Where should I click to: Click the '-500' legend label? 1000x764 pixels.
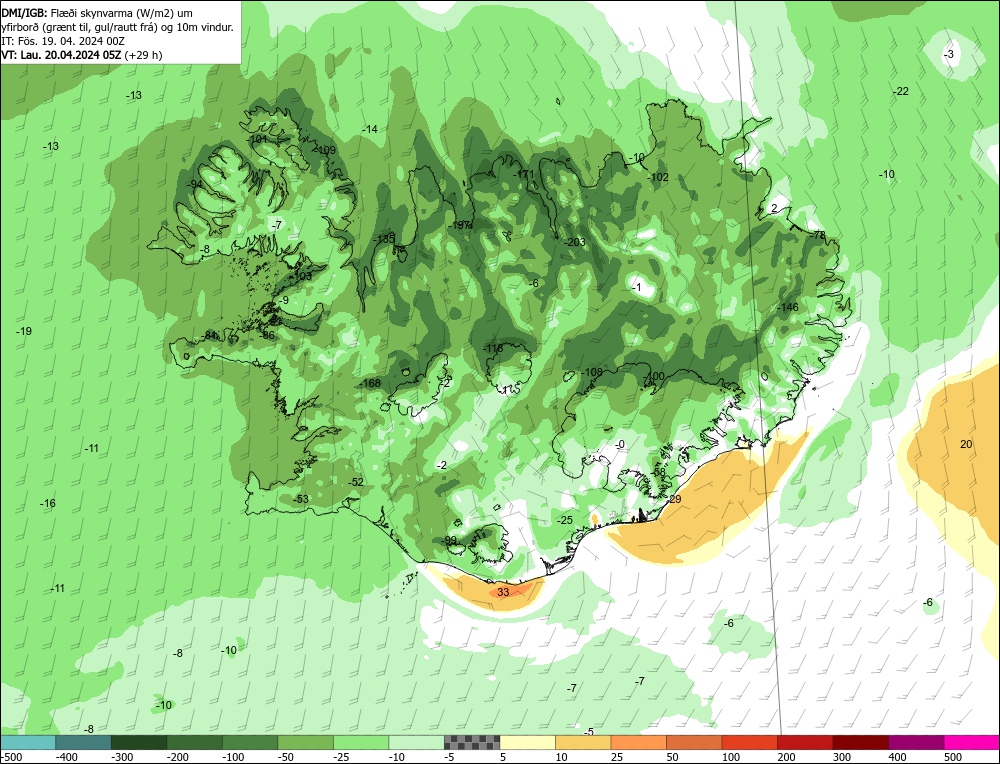(12, 757)
